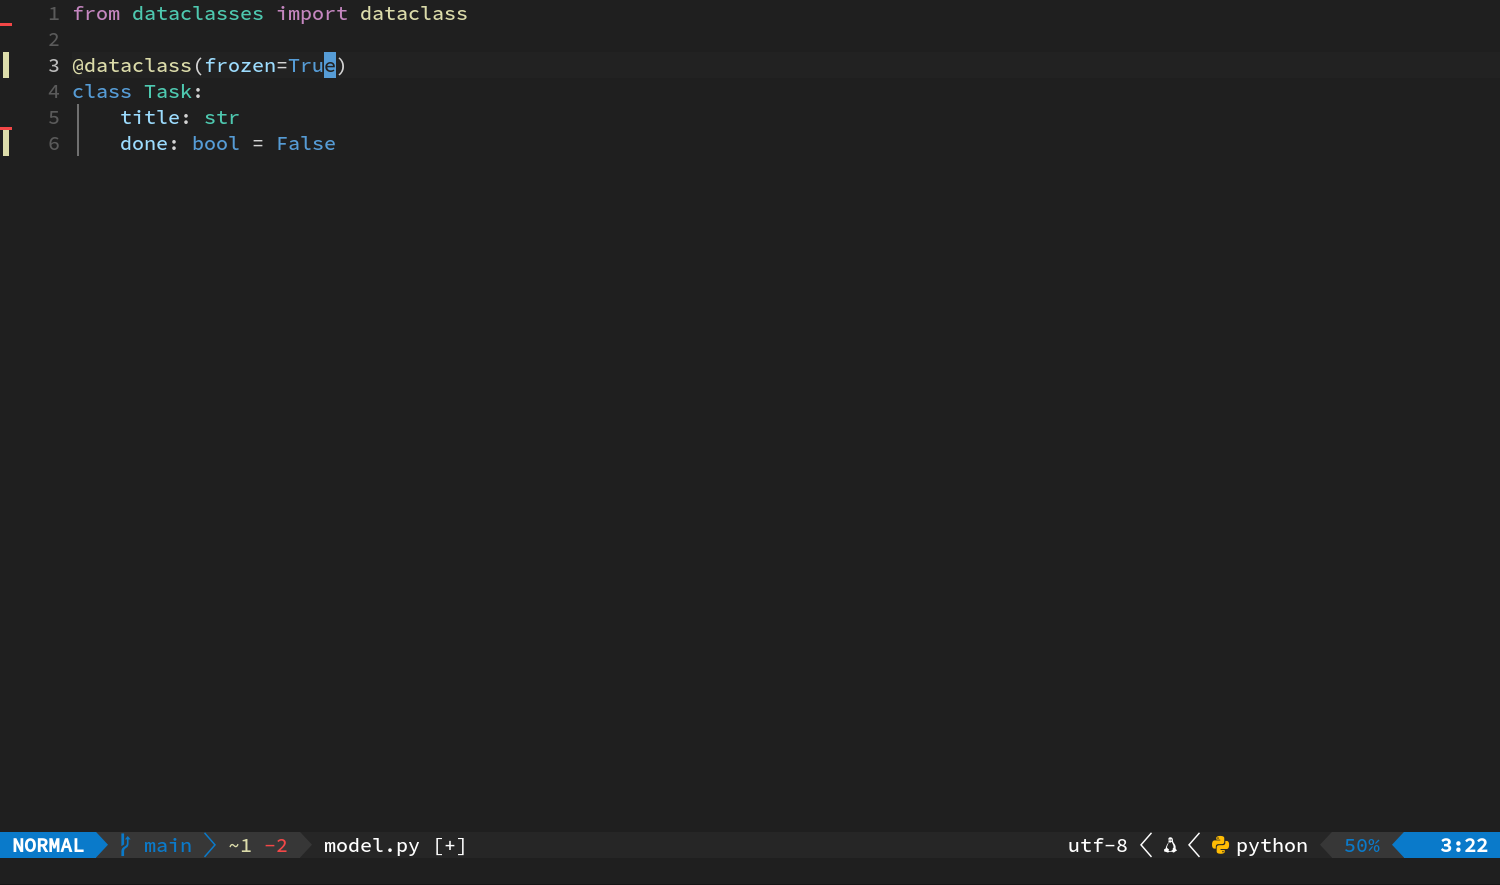
Task: Click the 'import' keyword on line 1
Action: [312, 14]
